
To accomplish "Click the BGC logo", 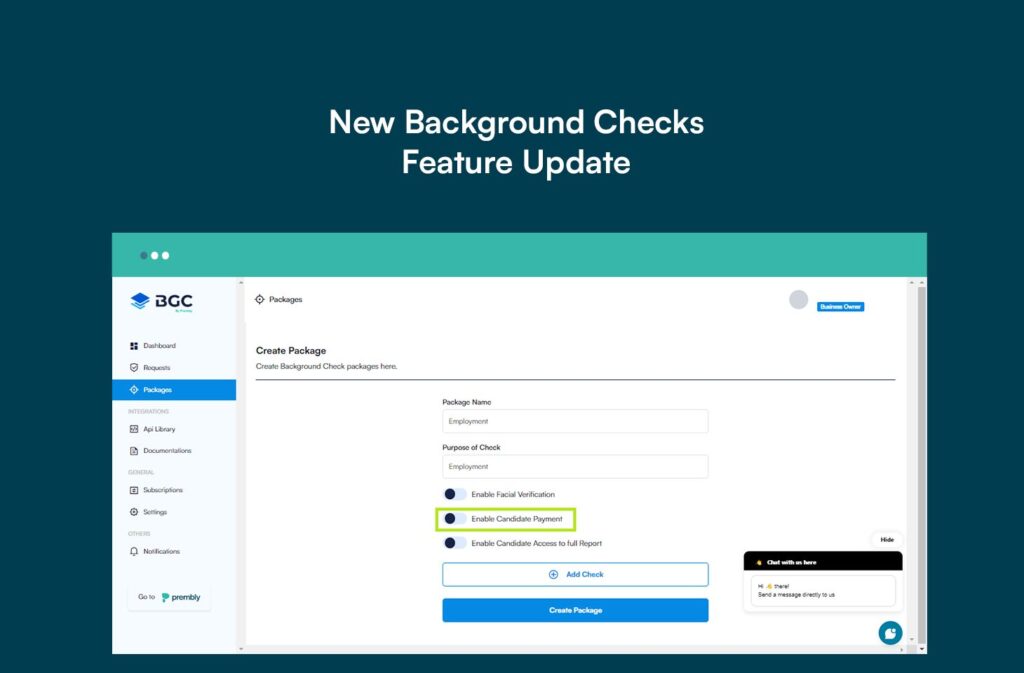I will click(161, 302).
